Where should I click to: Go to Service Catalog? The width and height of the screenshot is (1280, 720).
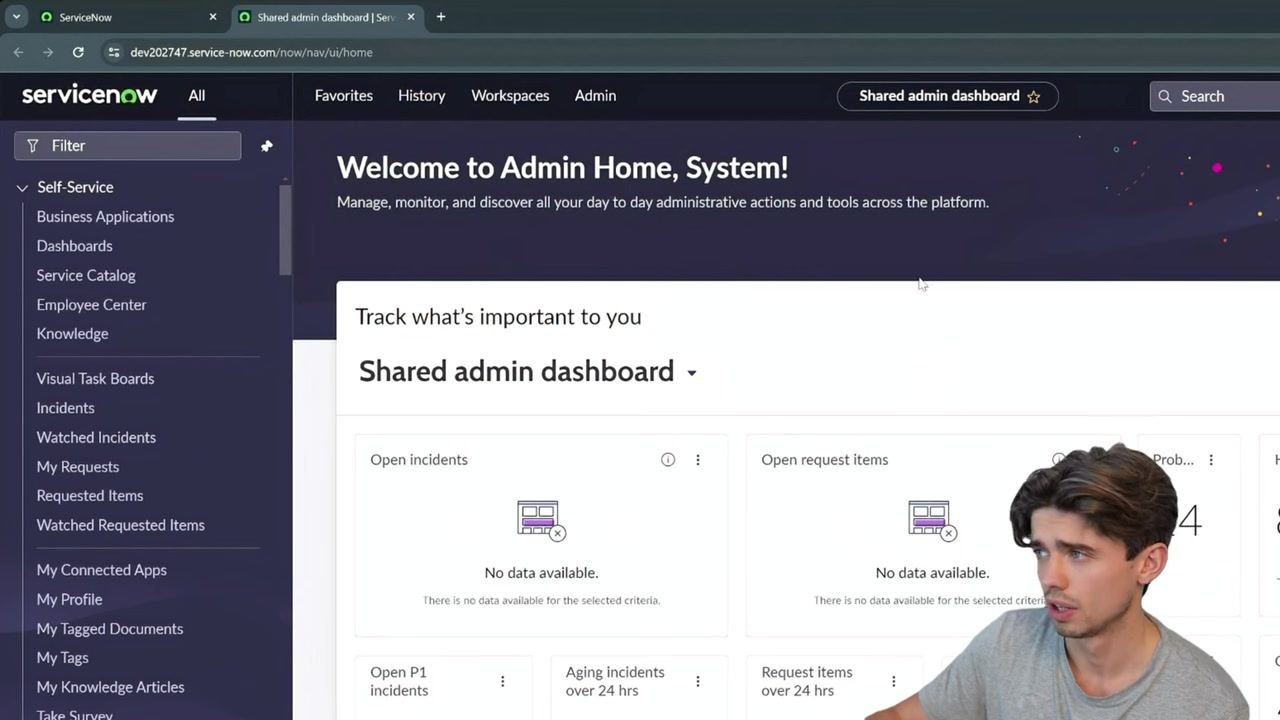coord(86,275)
